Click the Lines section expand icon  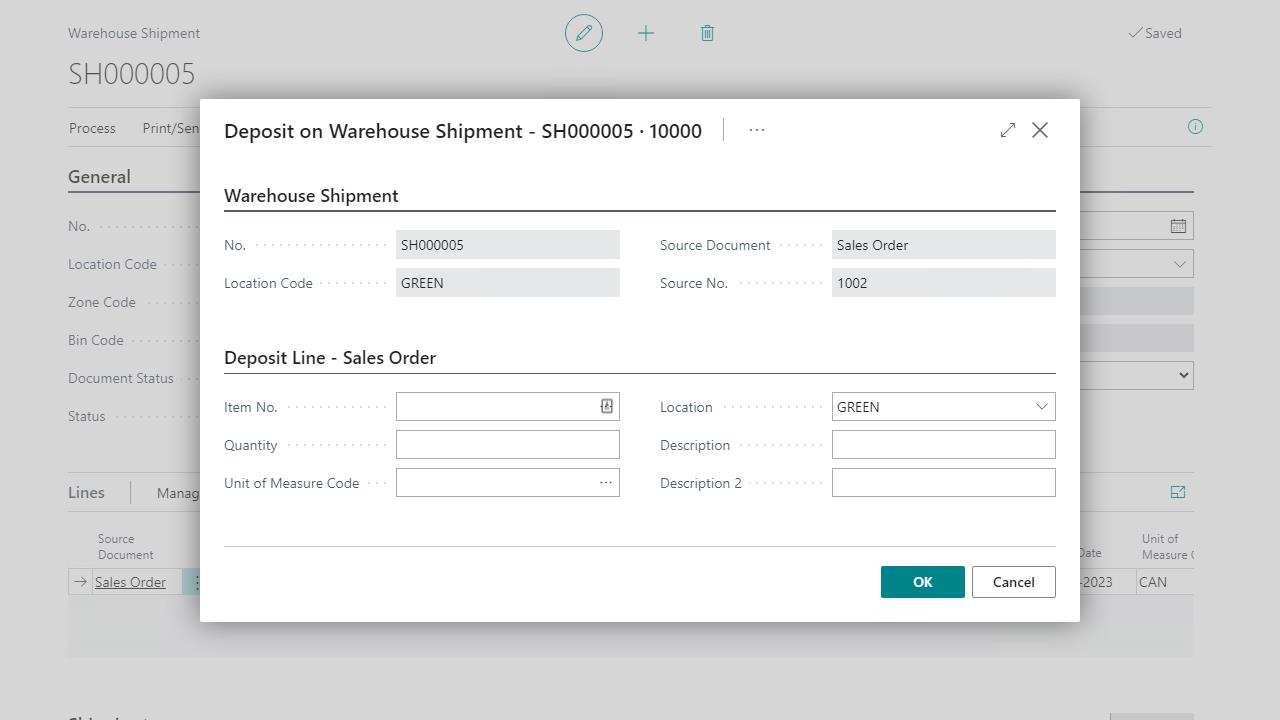1178,492
